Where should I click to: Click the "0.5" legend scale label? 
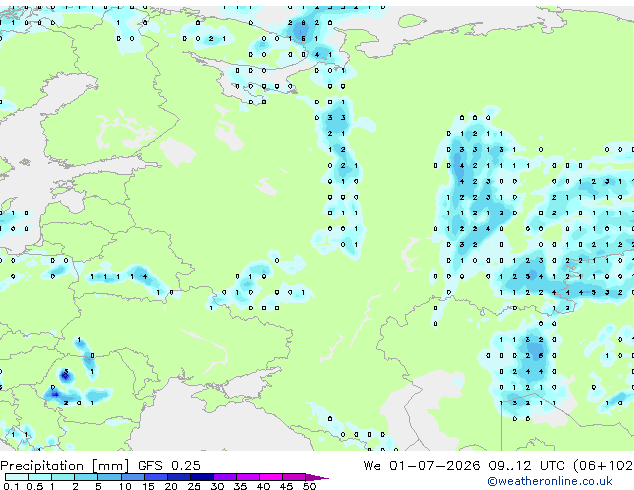point(35,486)
